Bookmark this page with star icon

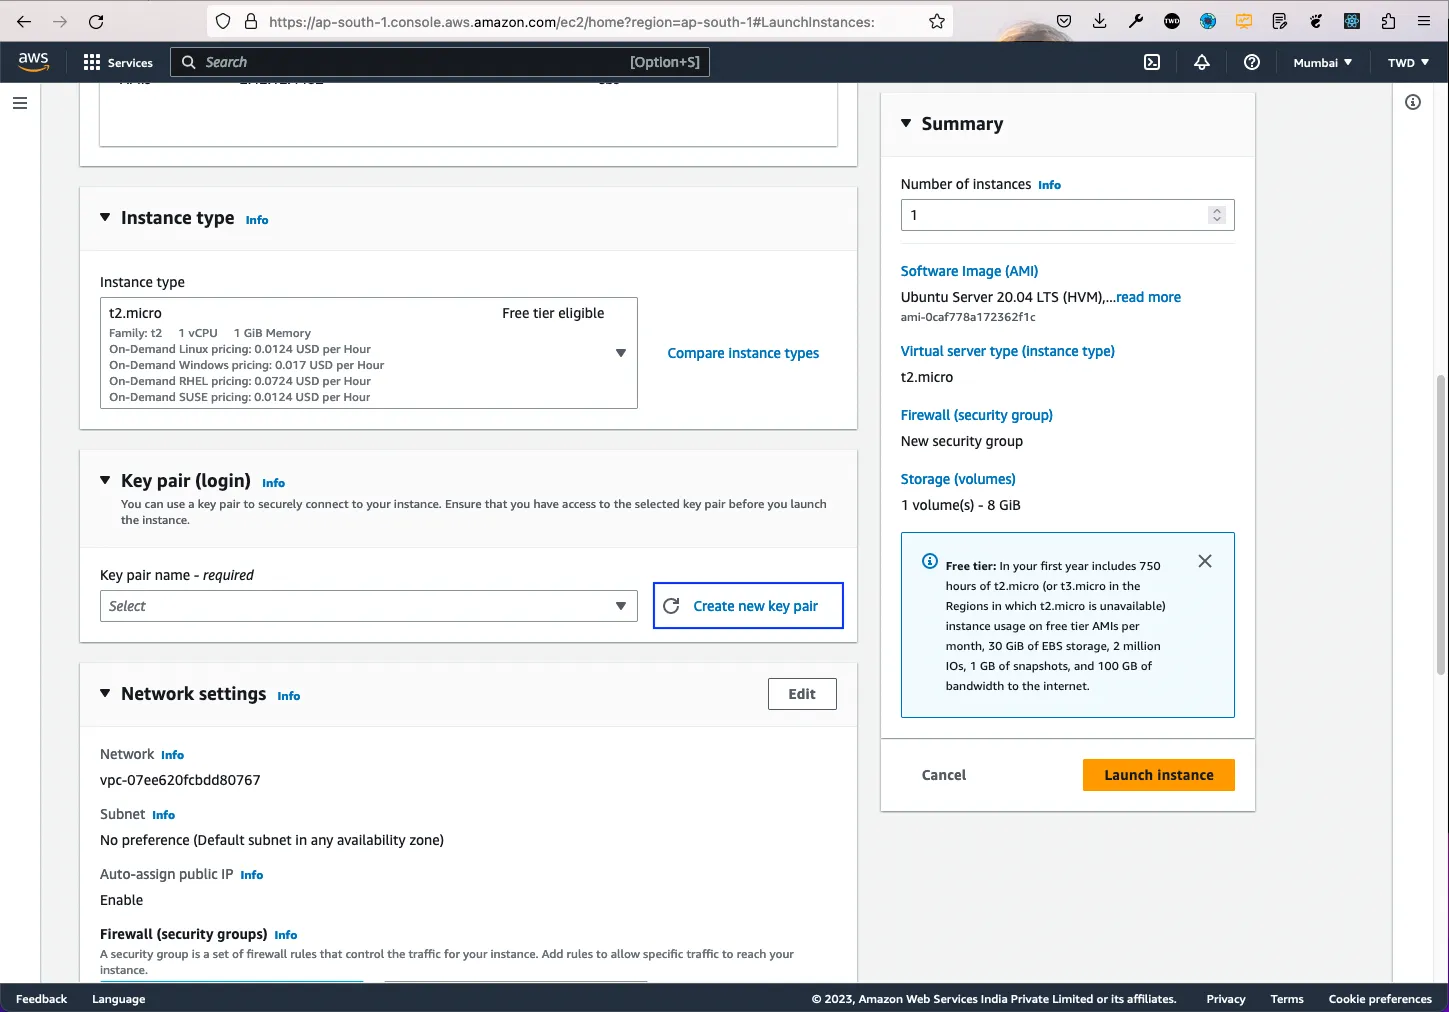pos(937,21)
